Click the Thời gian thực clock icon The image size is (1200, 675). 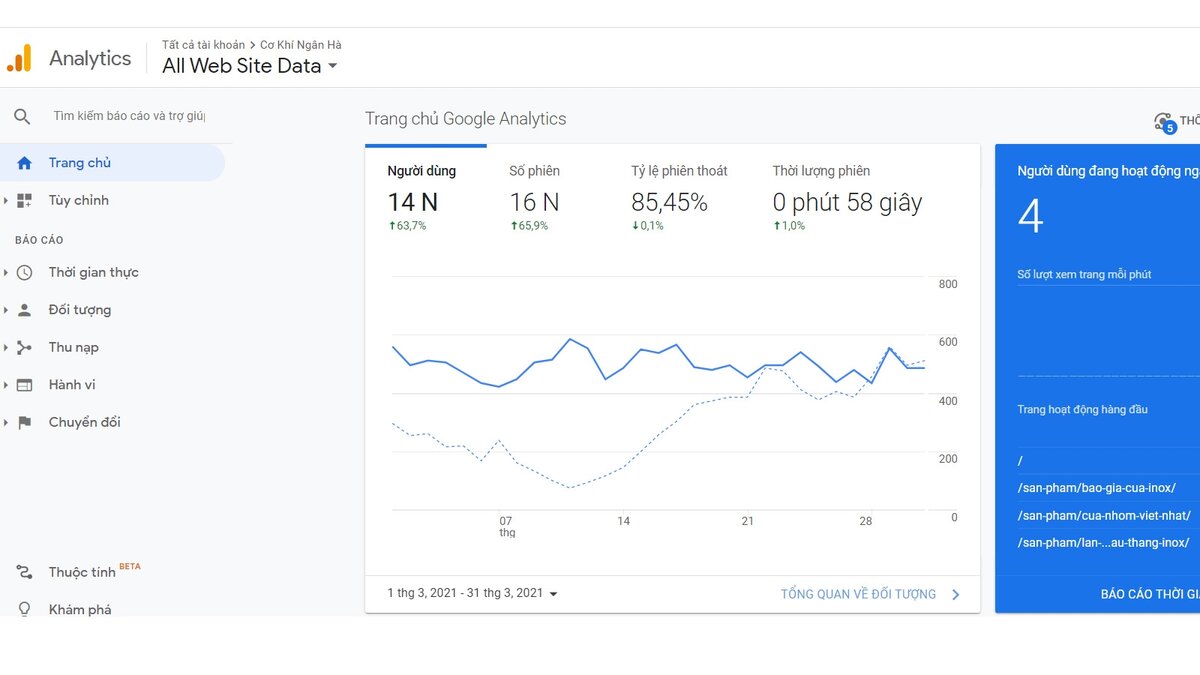click(25, 273)
